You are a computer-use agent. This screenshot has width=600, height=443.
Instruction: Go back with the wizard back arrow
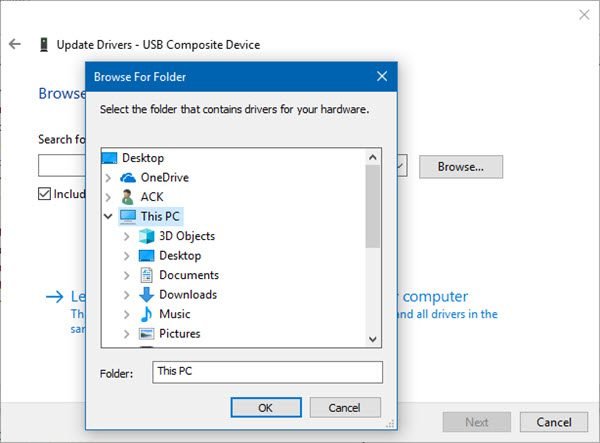click(15, 44)
